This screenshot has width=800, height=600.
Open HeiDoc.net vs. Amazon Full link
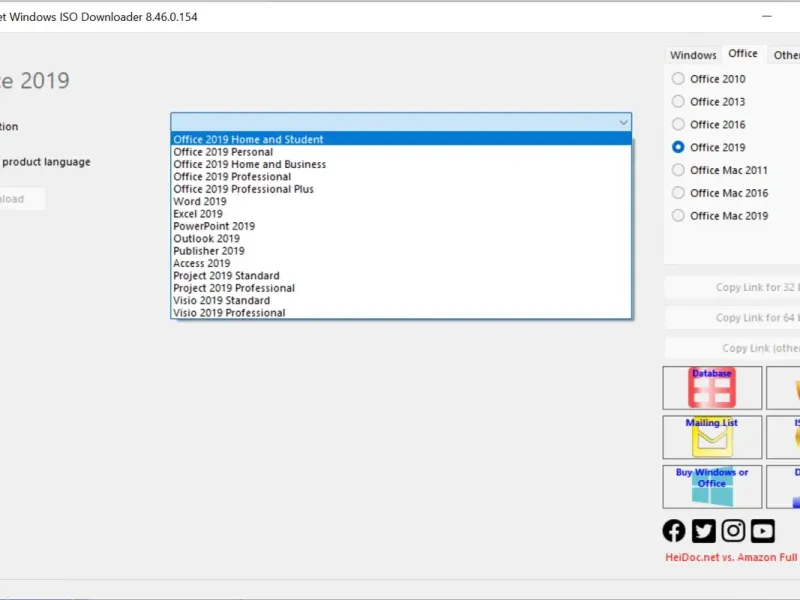click(x=732, y=557)
